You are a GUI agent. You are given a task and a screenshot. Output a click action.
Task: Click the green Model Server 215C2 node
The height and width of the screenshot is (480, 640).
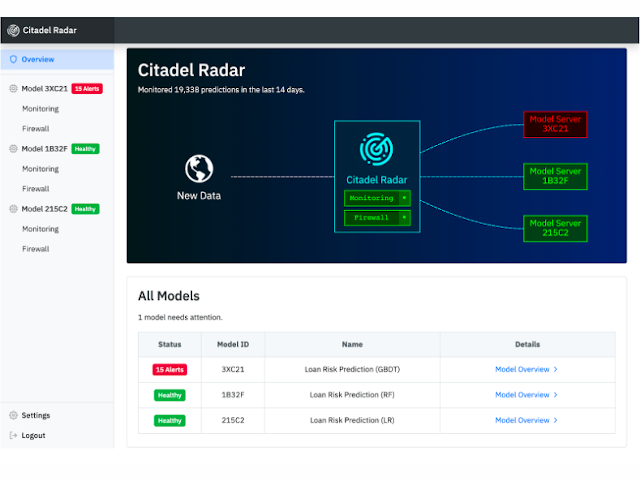555,228
